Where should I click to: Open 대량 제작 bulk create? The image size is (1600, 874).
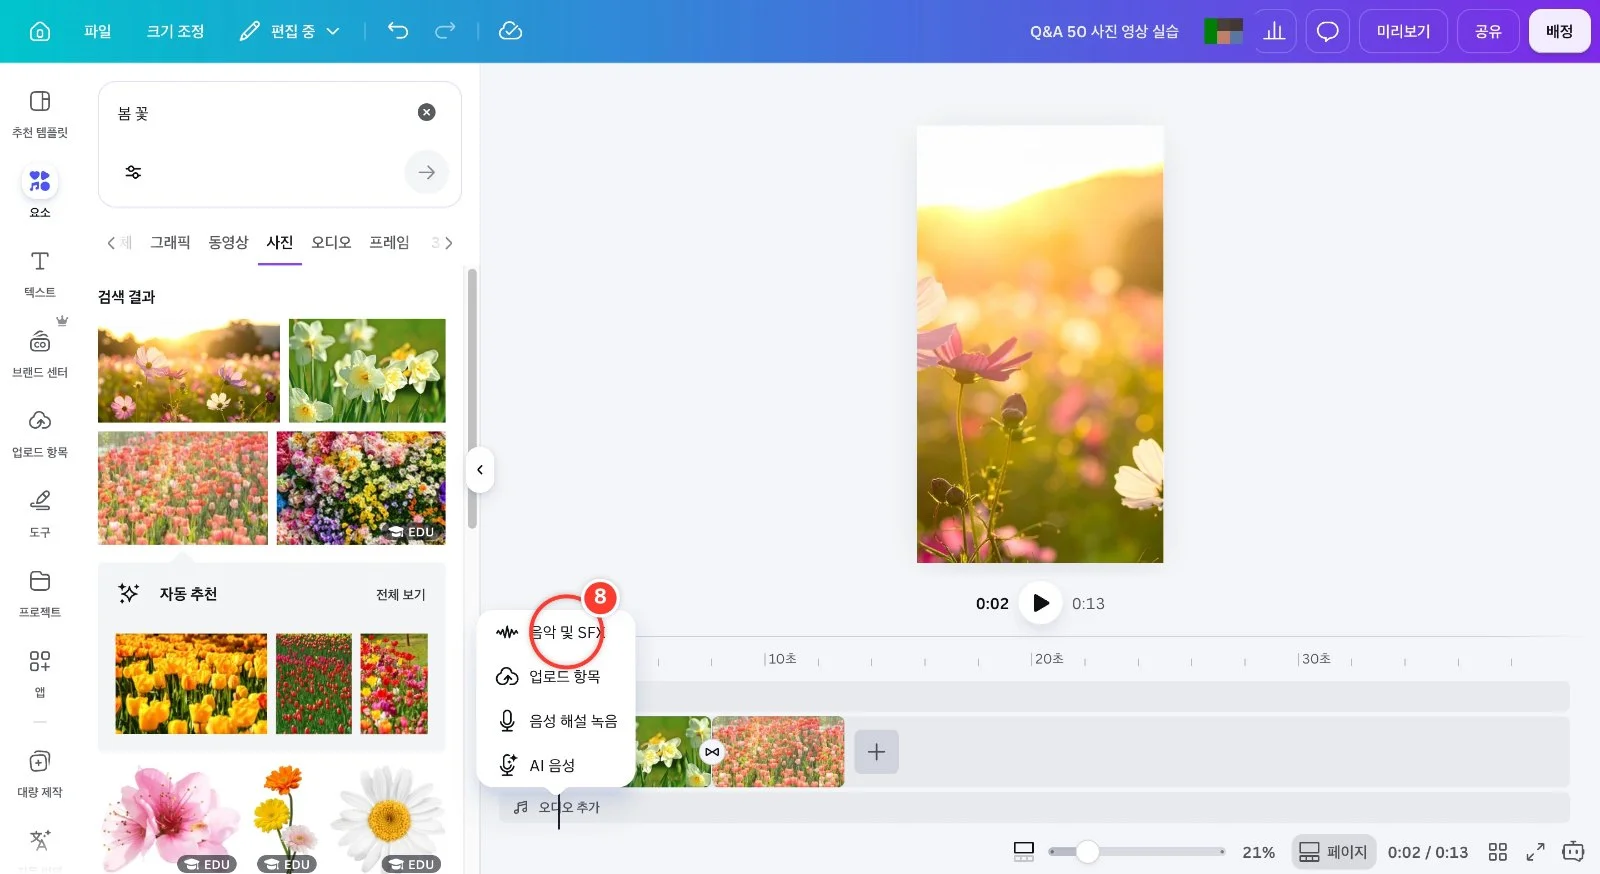(40, 774)
